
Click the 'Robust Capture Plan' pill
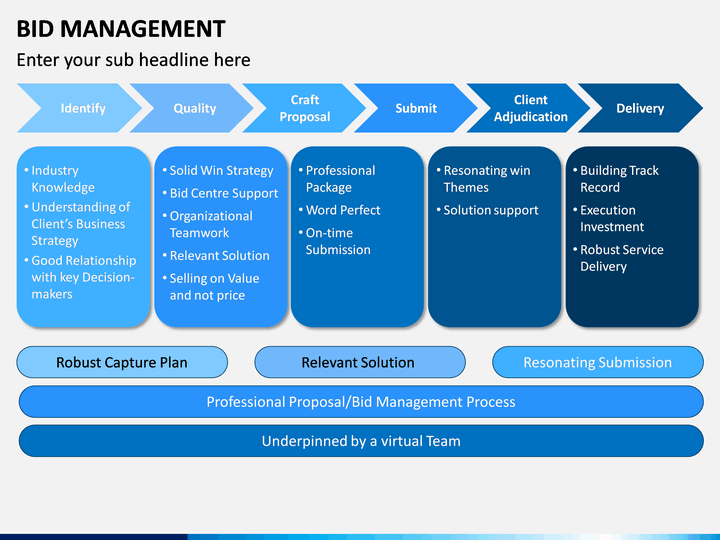[x=122, y=362]
